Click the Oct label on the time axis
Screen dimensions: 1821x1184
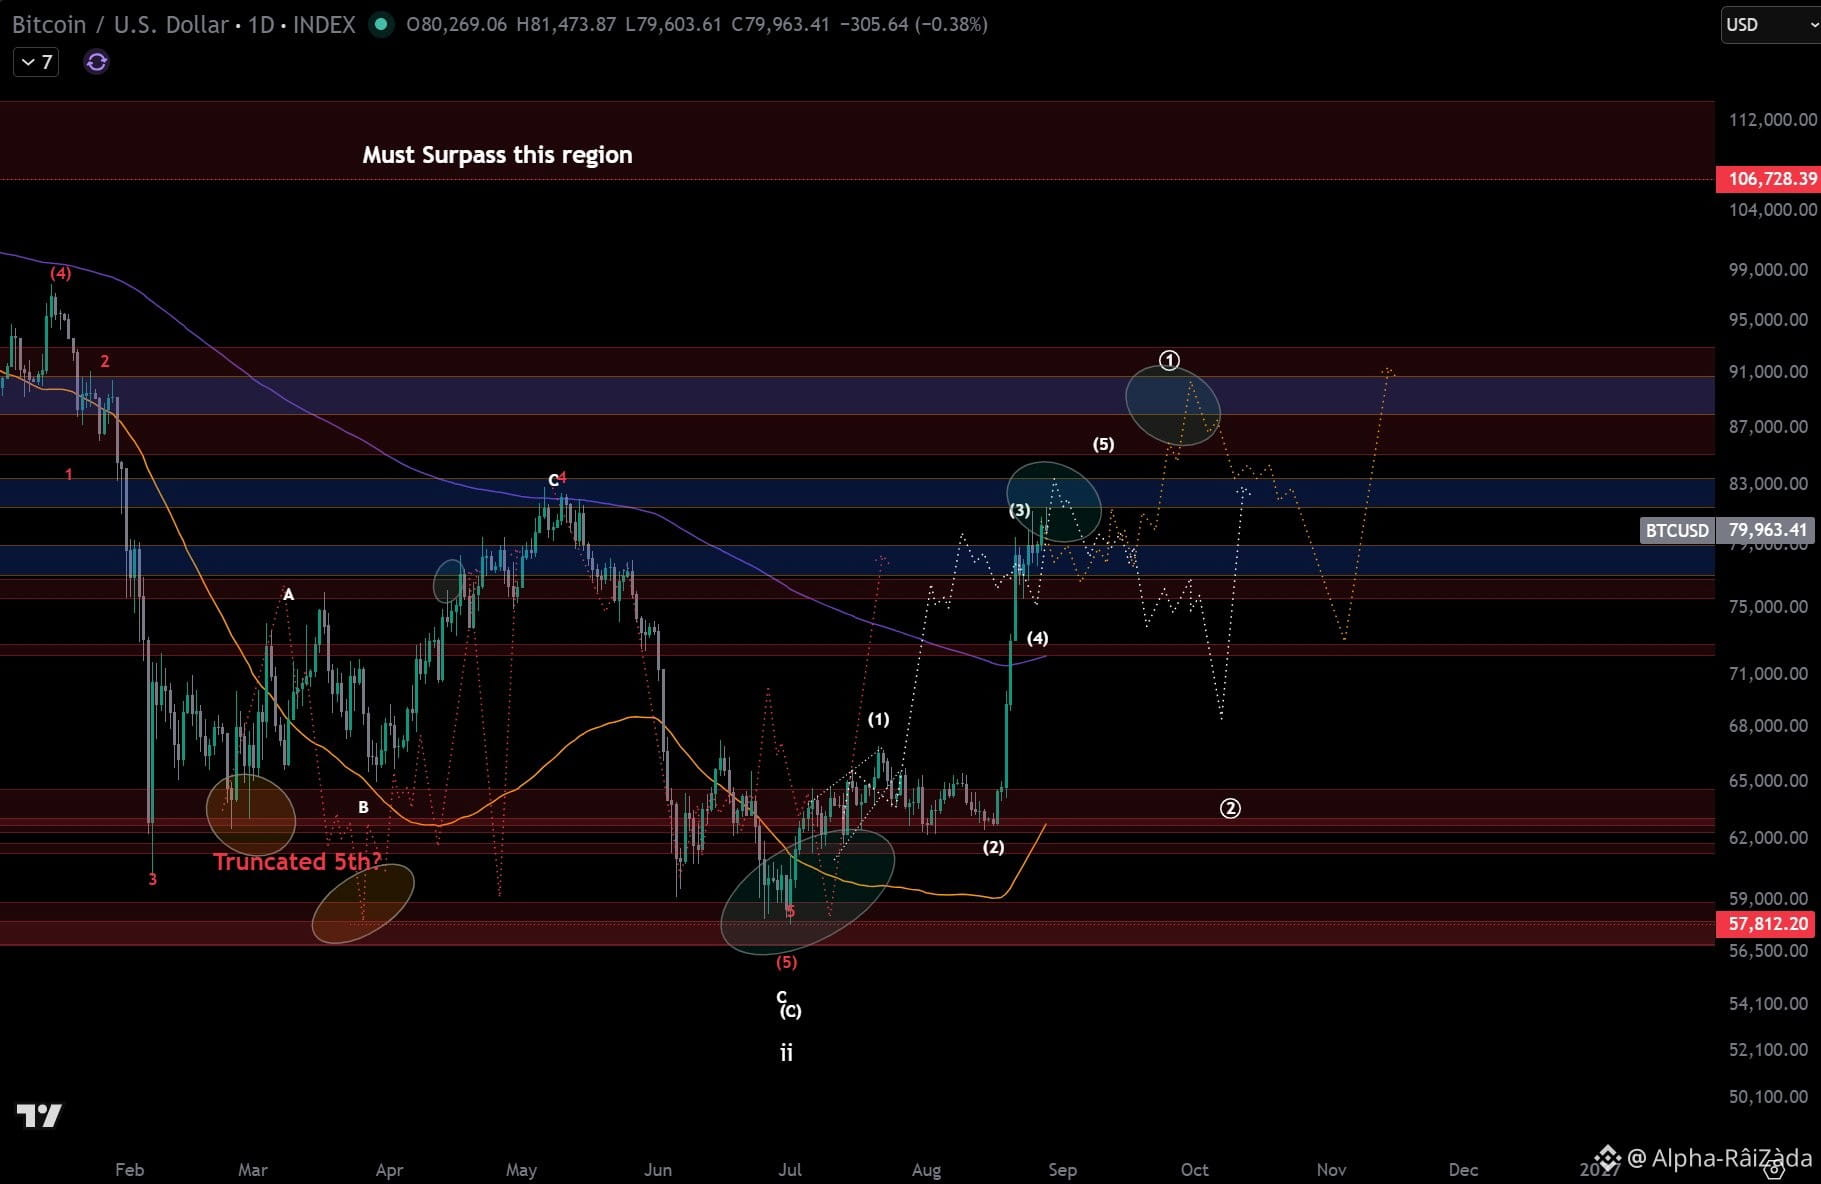(1195, 1170)
